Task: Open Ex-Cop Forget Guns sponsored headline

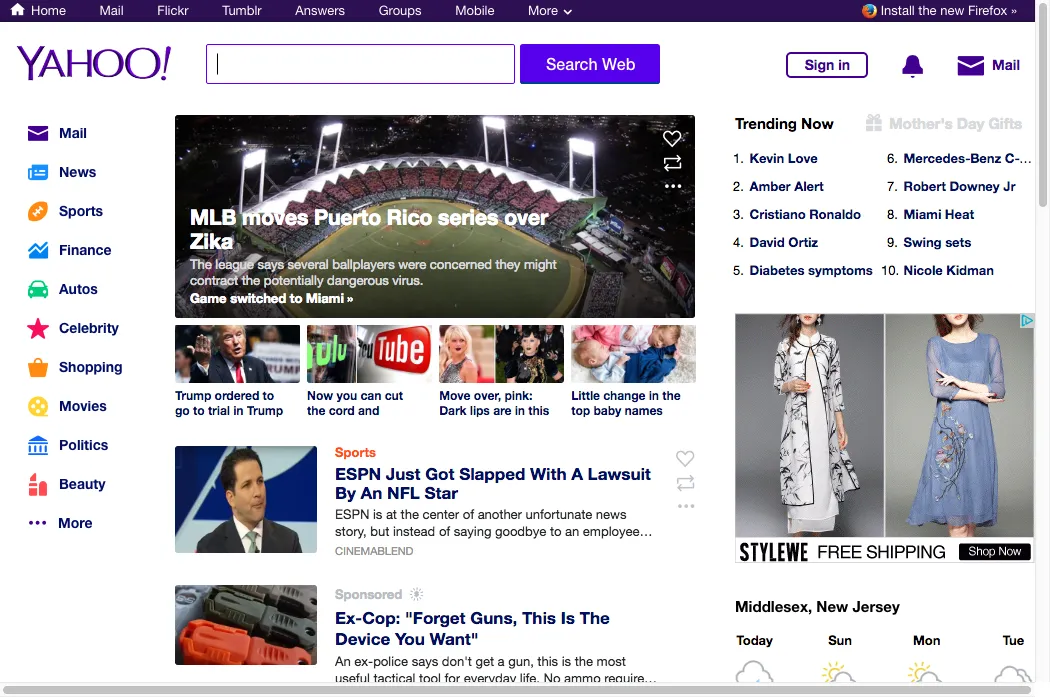Action: [x=472, y=629]
